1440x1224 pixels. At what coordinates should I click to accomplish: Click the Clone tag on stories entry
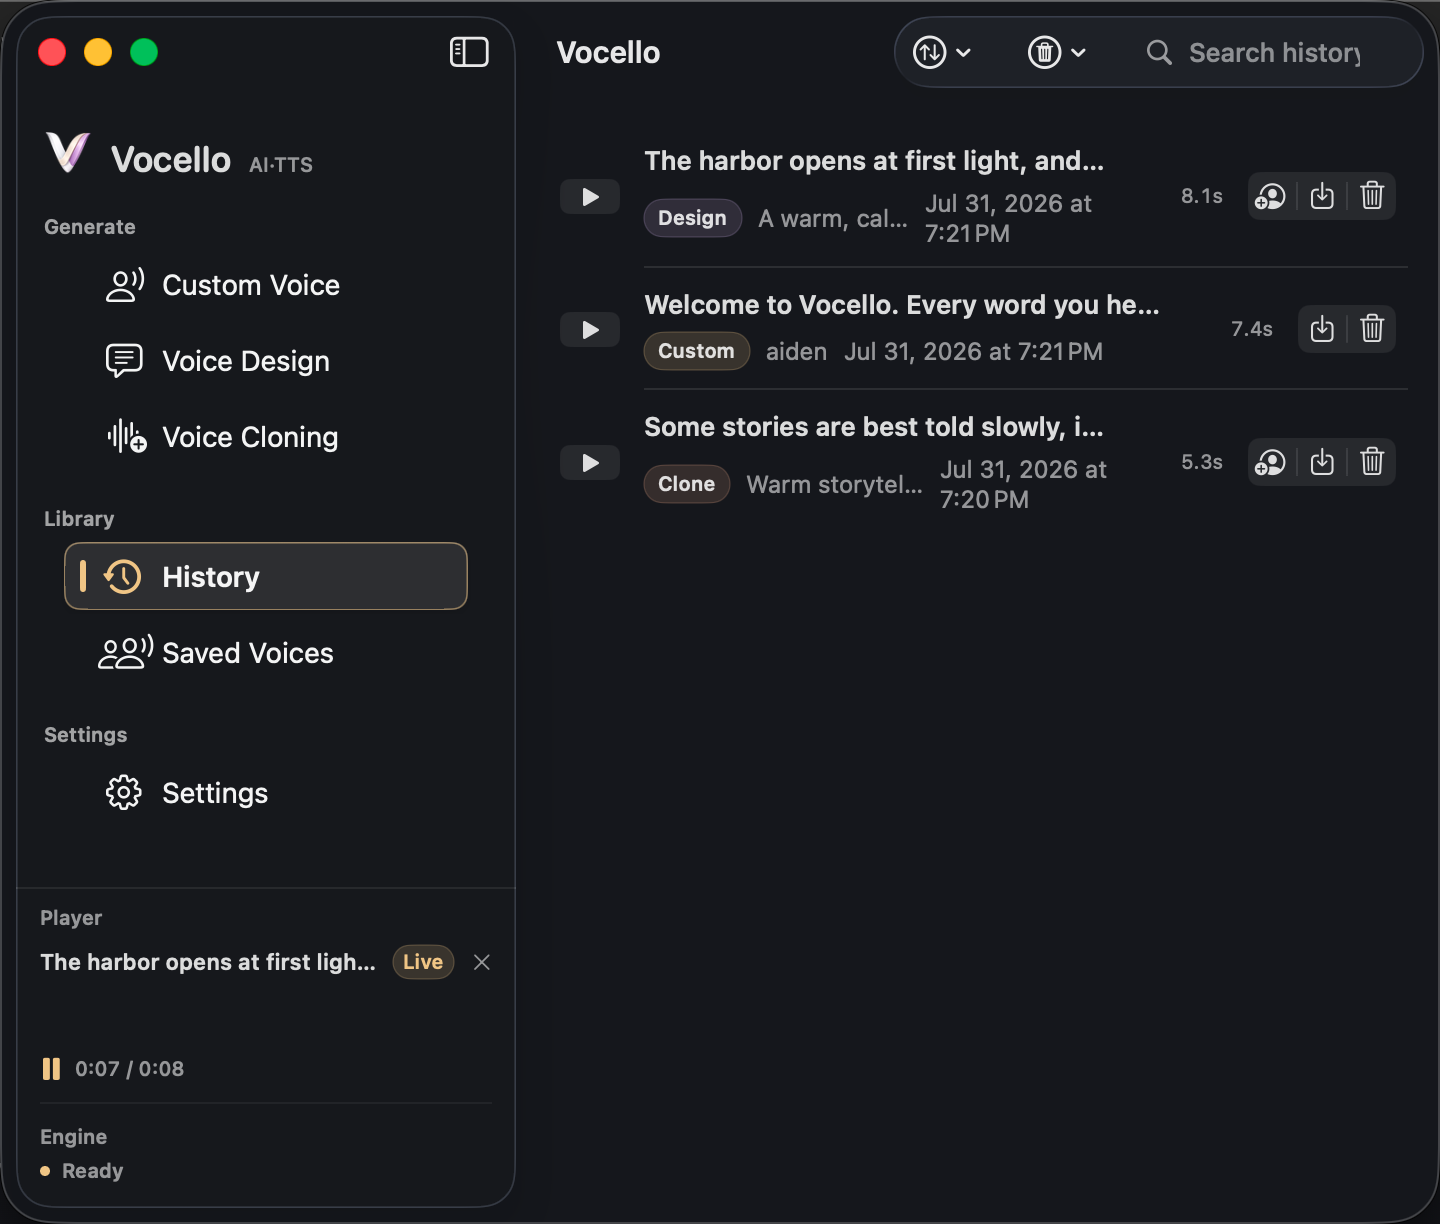(x=686, y=484)
